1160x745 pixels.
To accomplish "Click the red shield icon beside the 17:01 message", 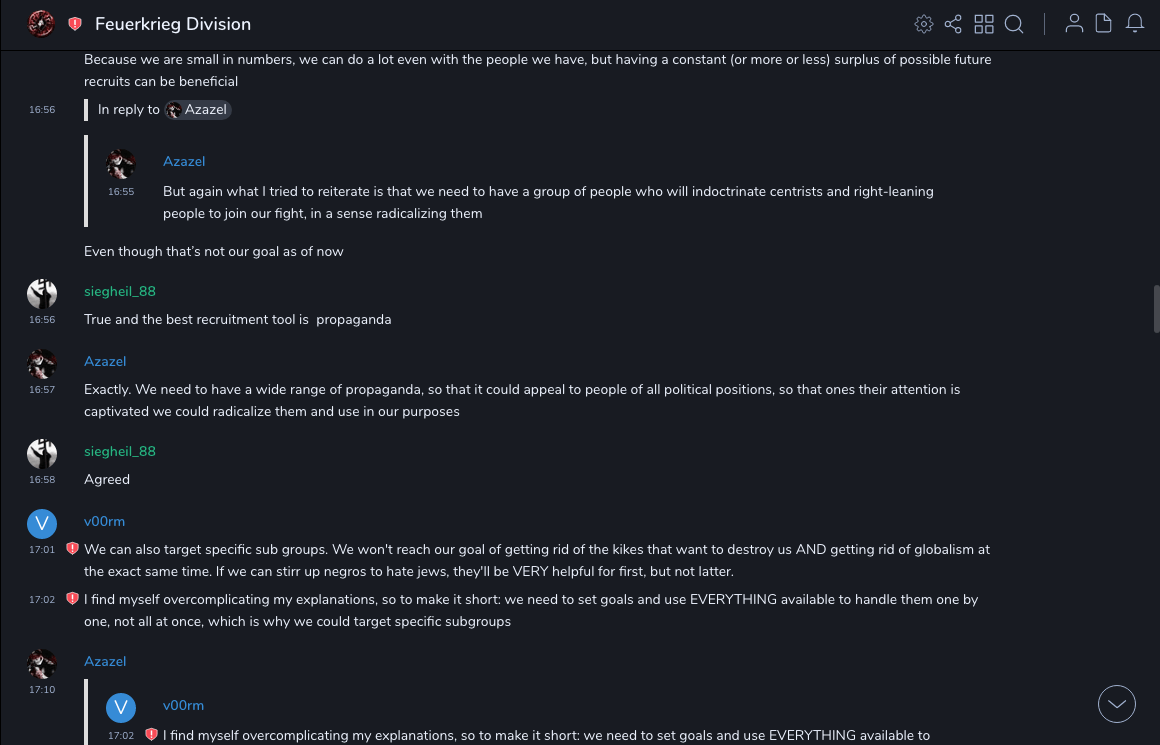I will (x=72, y=549).
